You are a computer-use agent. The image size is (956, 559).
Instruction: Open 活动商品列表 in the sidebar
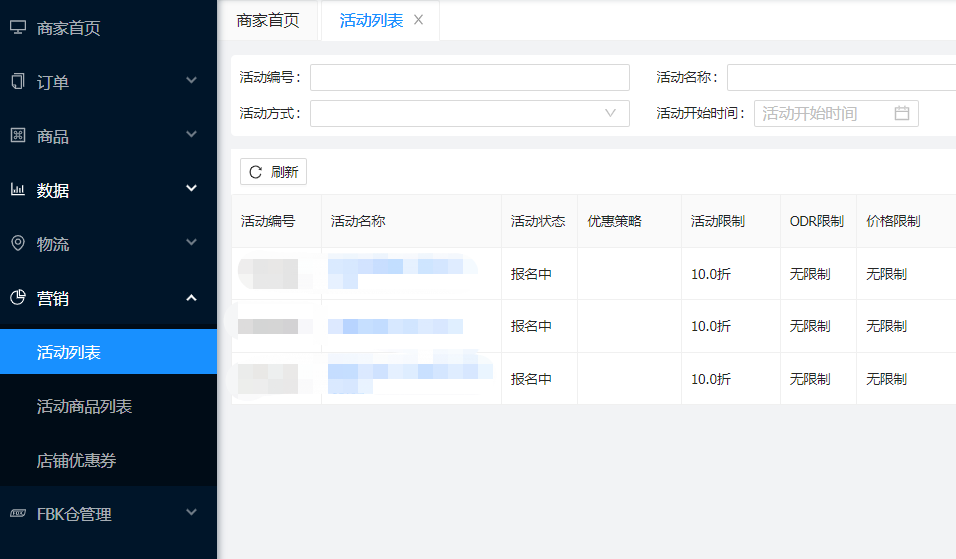click(x=109, y=406)
